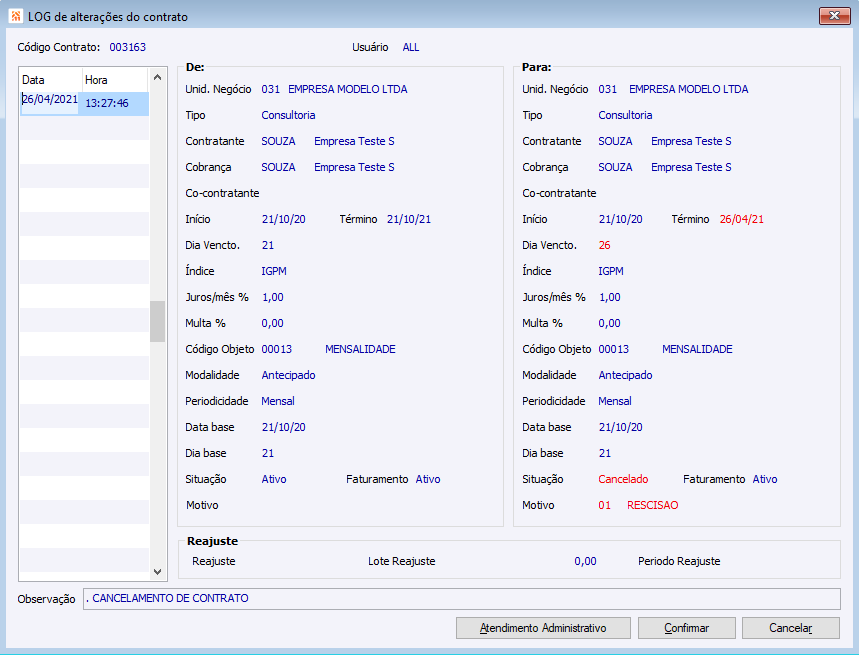Screen dimensions: 859x655
Task: Click Modalidade Antecipado in De panel
Action: click(x=288, y=375)
